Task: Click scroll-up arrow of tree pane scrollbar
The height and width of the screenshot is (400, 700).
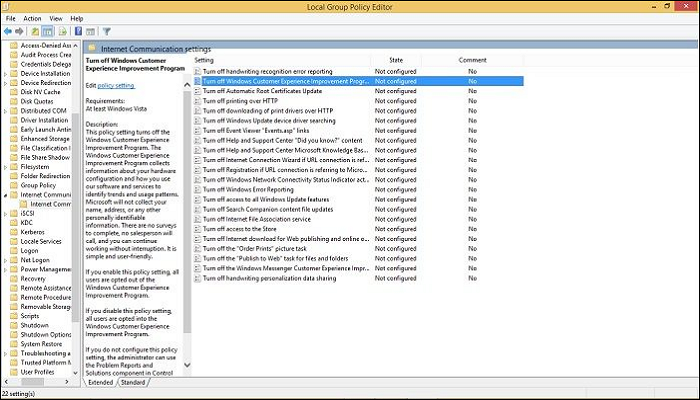Action: point(75,46)
